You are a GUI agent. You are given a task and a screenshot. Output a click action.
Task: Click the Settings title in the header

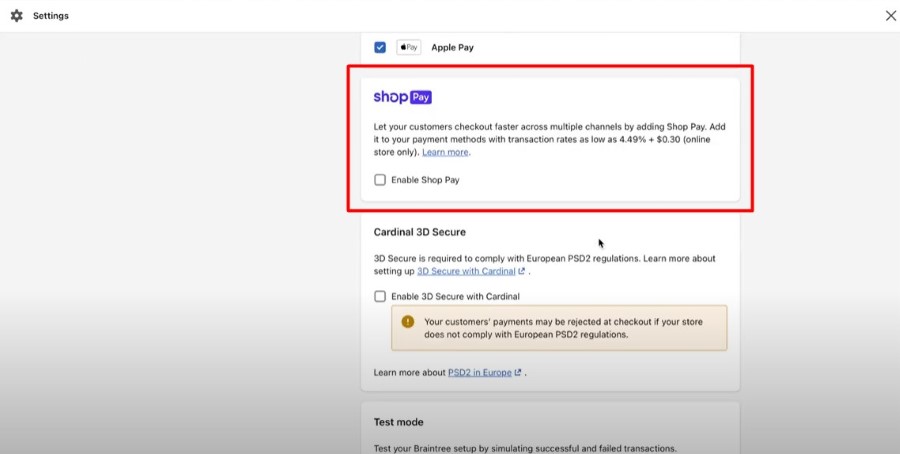click(51, 15)
